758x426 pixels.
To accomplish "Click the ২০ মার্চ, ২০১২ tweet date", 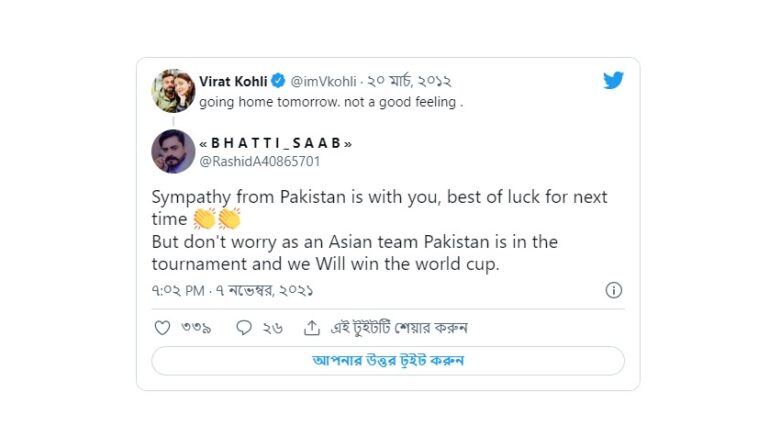I will click(x=409, y=81).
